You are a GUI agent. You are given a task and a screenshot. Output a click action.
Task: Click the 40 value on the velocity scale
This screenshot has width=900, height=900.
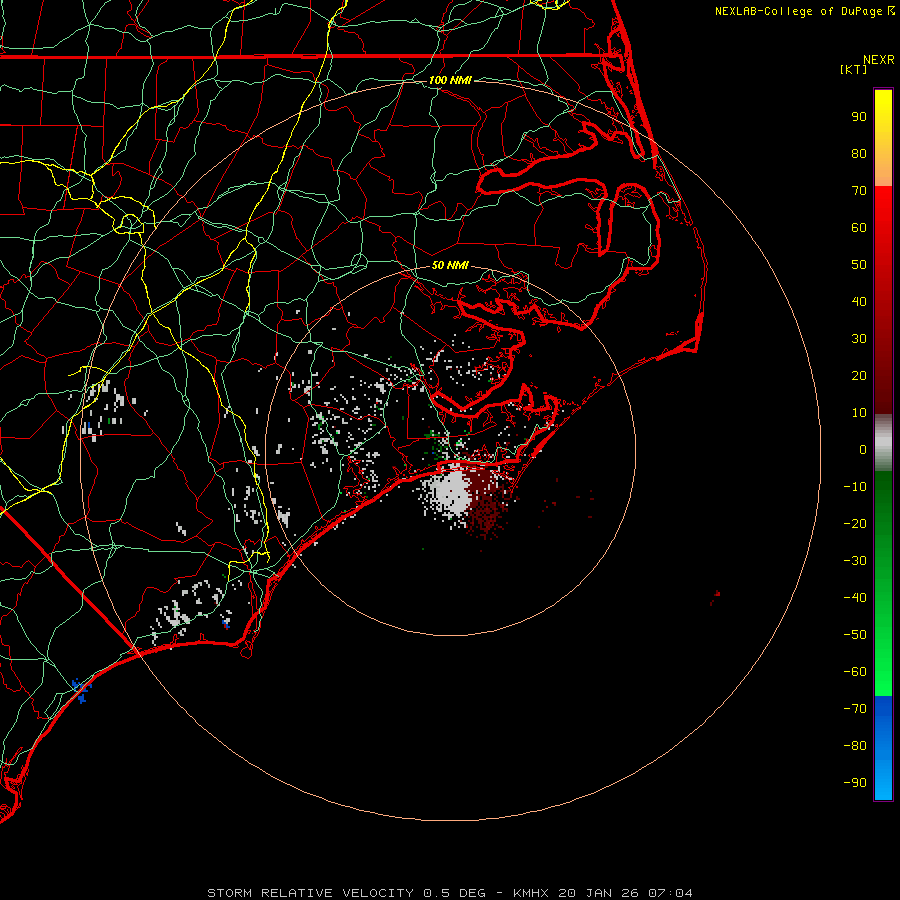point(859,302)
